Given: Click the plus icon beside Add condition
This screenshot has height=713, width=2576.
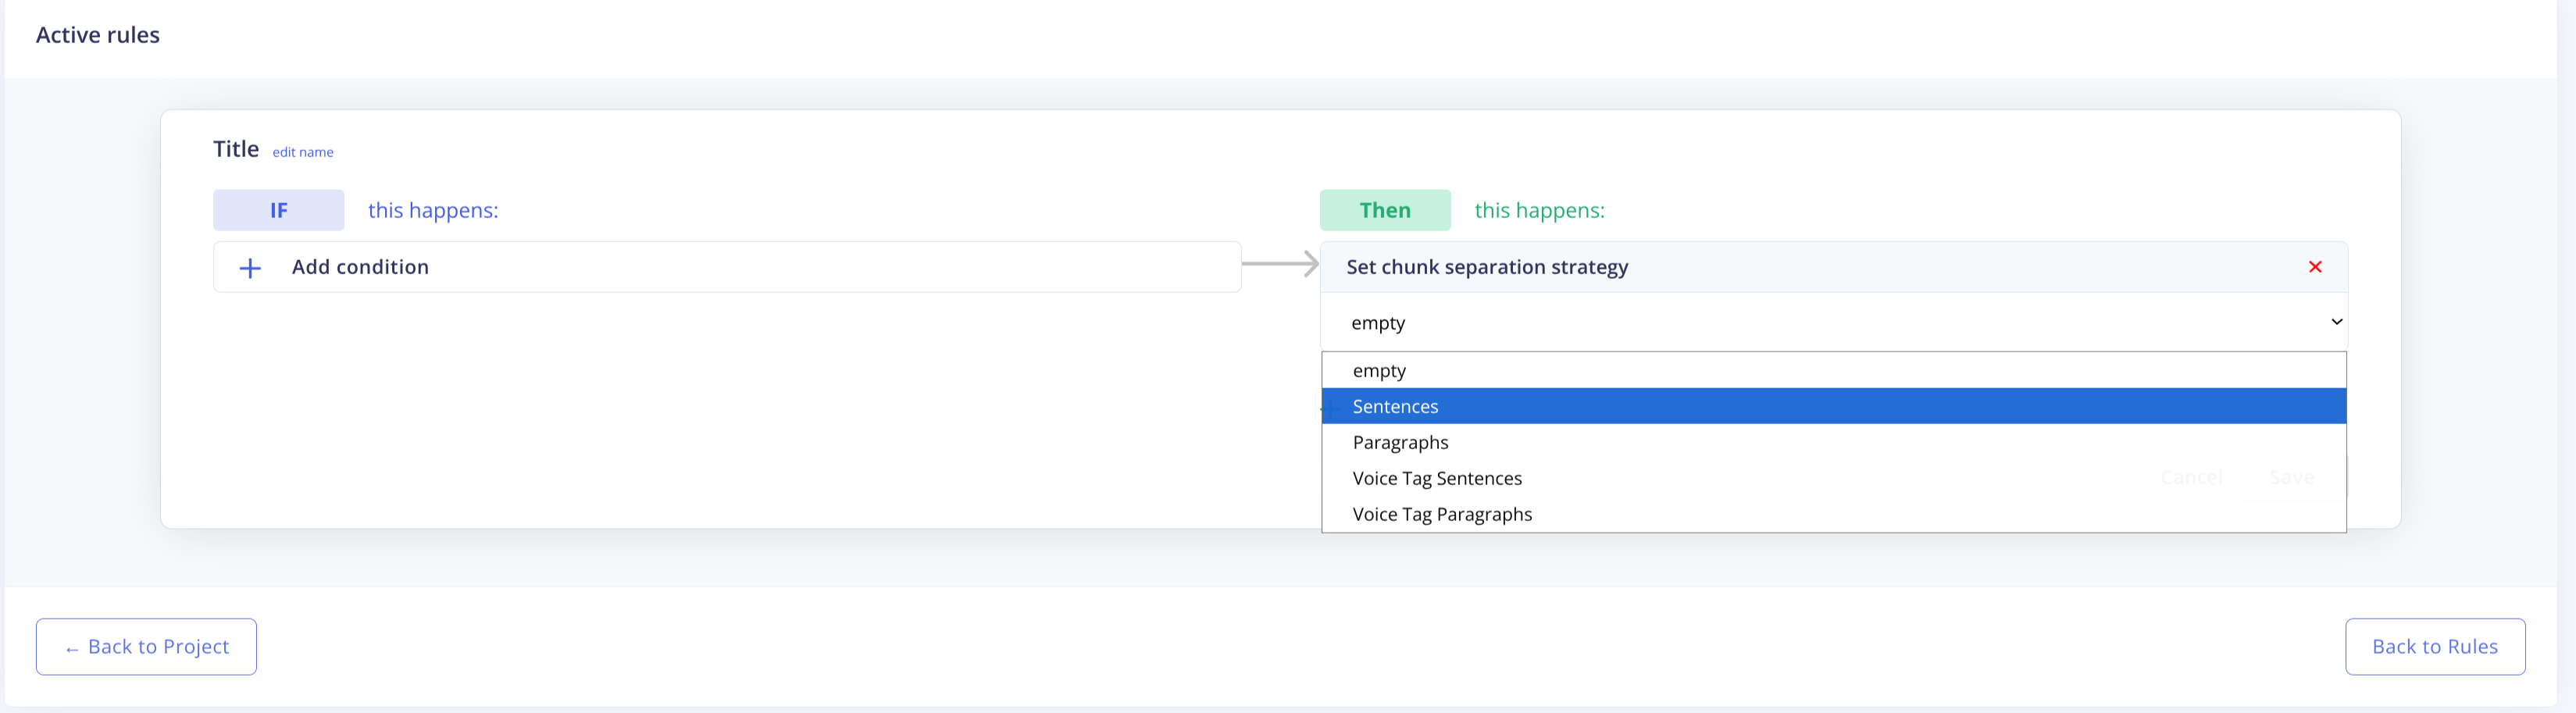Looking at the screenshot, I should pos(250,268).
